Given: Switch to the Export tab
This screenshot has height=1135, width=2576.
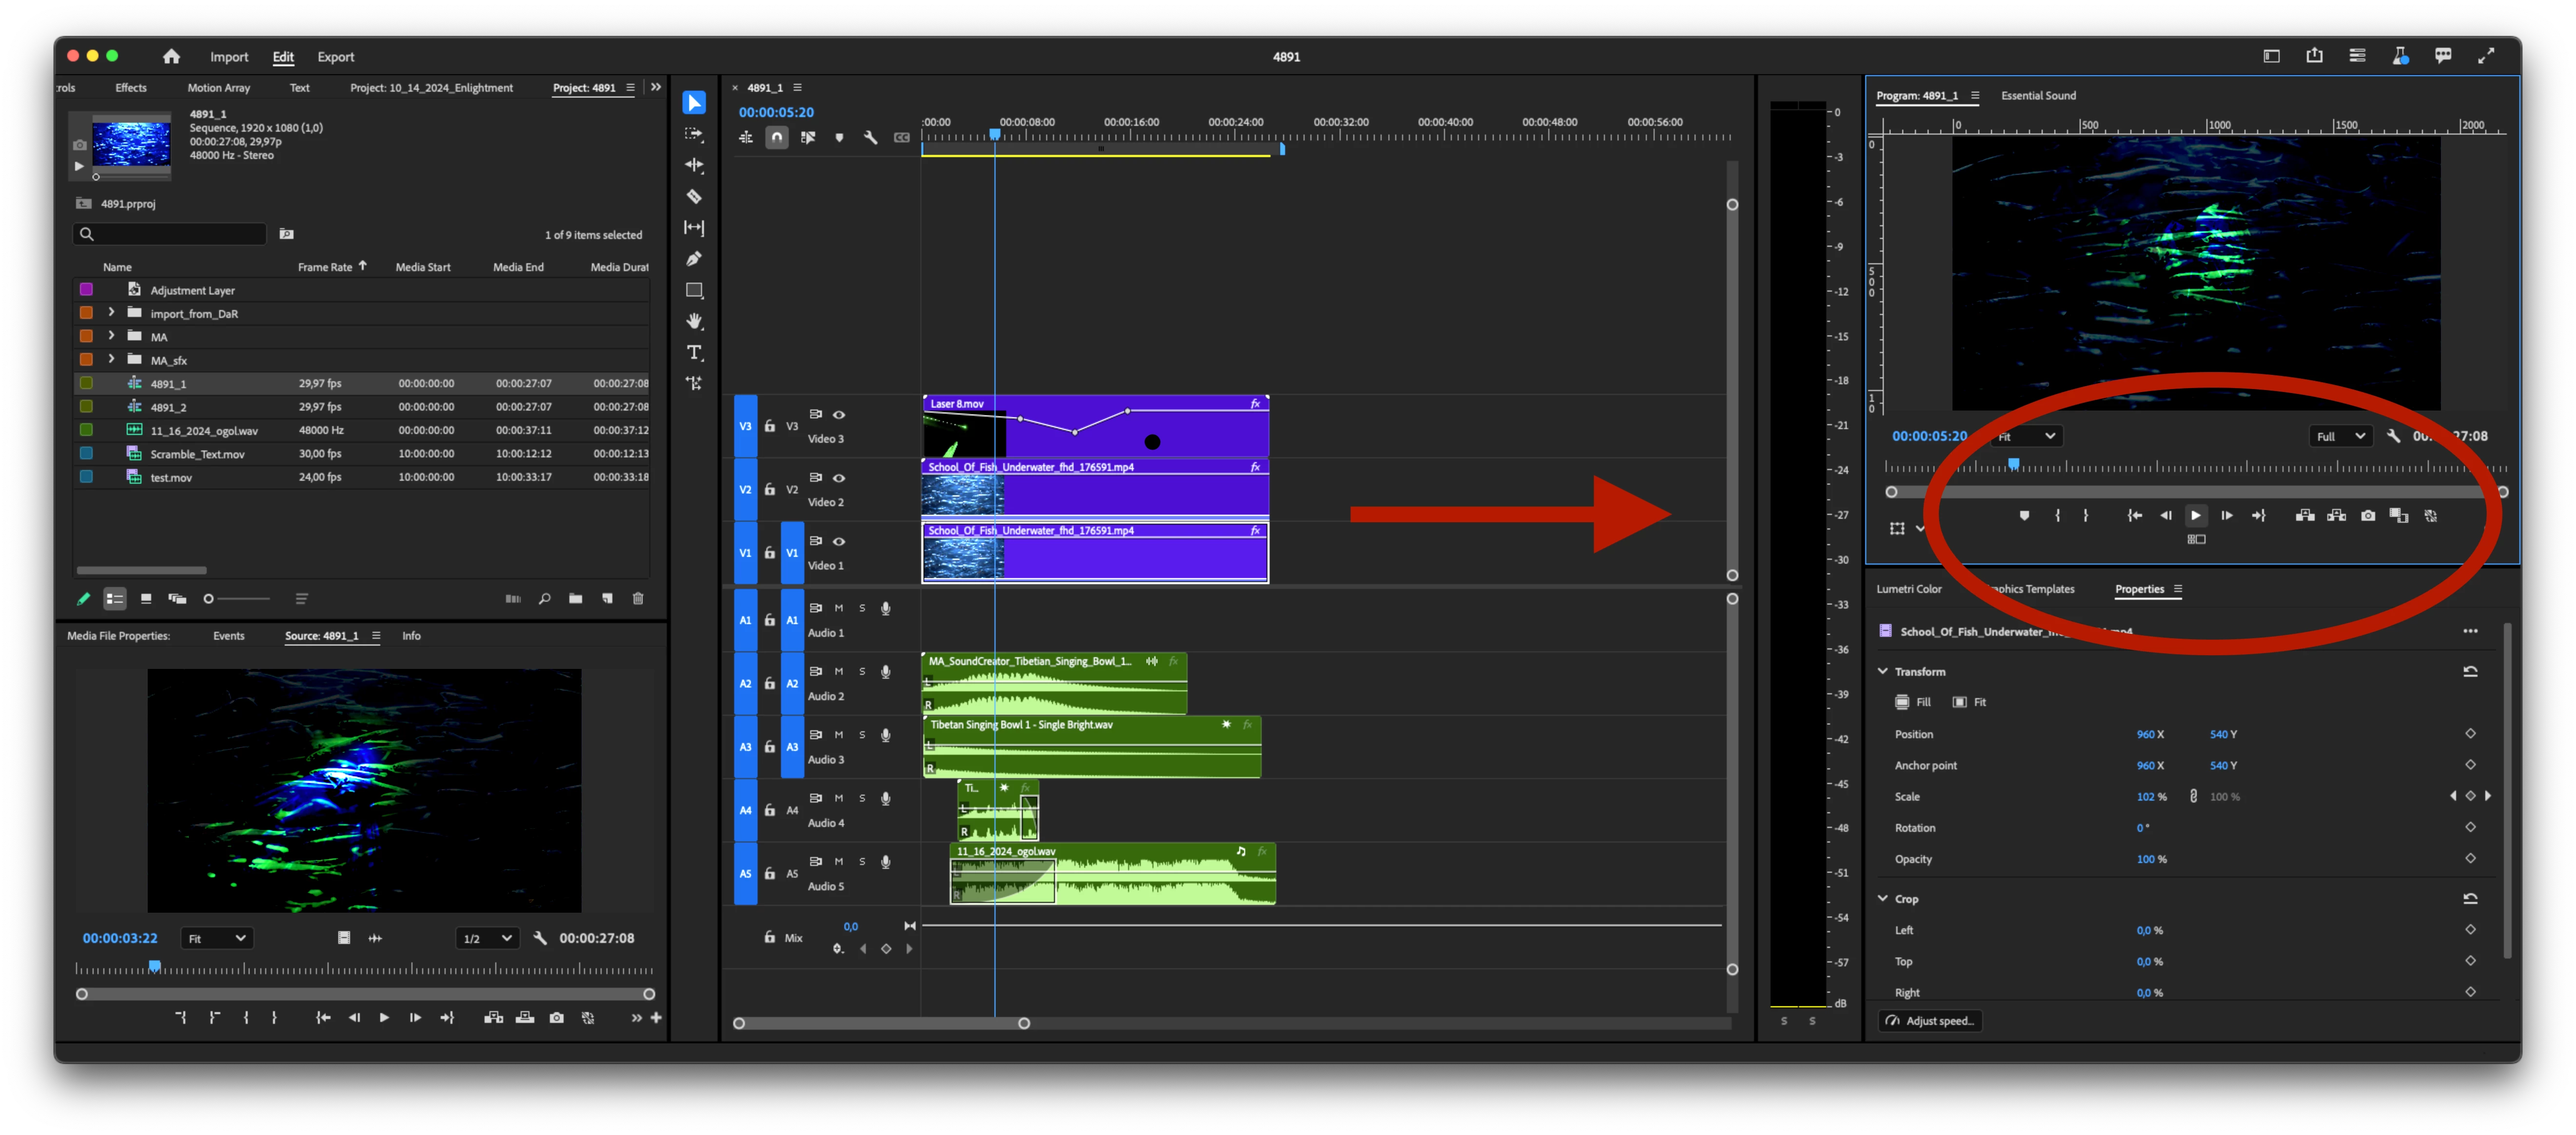Looking at the screenshot, I should pyautogui.click(x=335, y=57).
